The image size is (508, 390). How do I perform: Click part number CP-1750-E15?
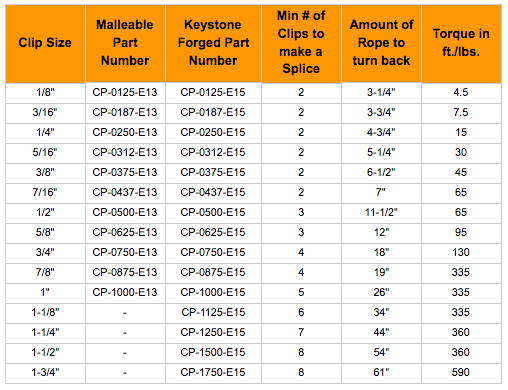[213, 373]
